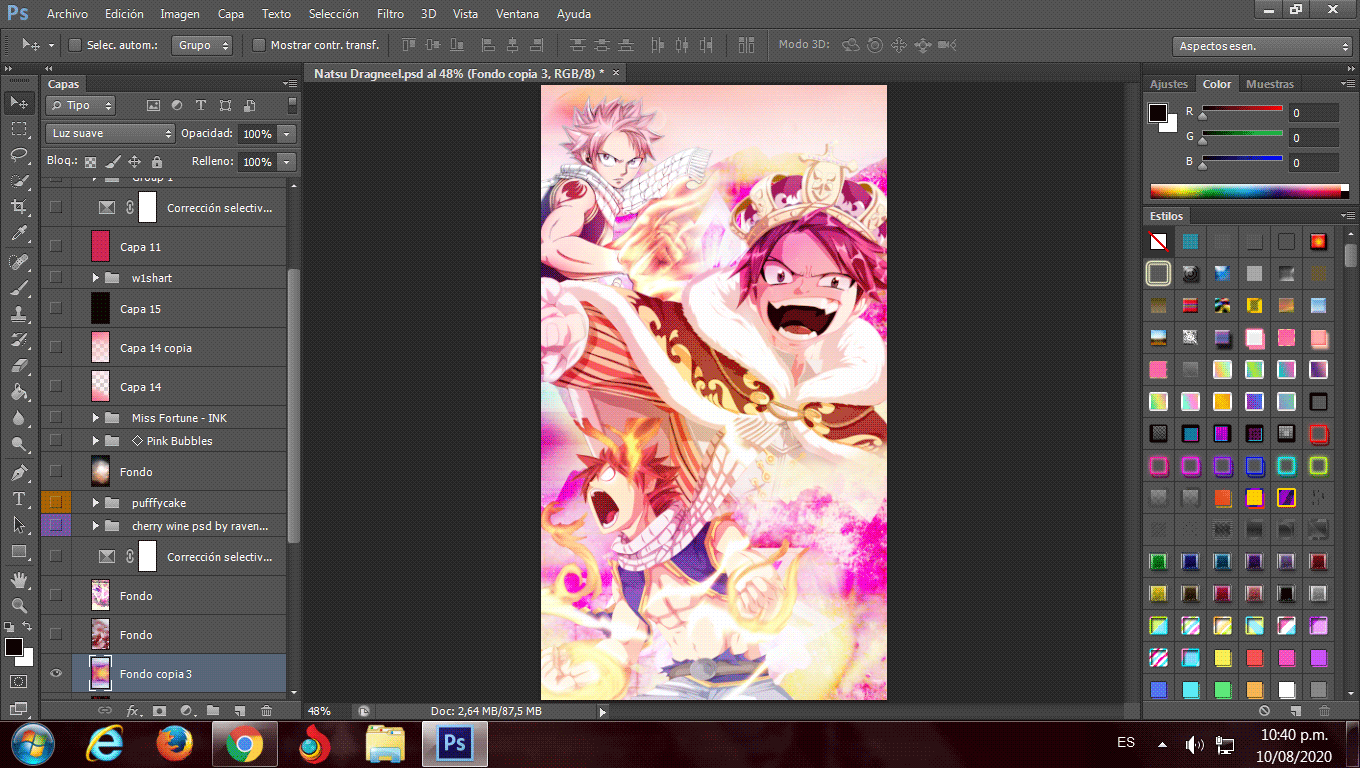Screen dimensions: 1360x768
Task: Select the Capa 14 copia layer name
Action: 156,348
